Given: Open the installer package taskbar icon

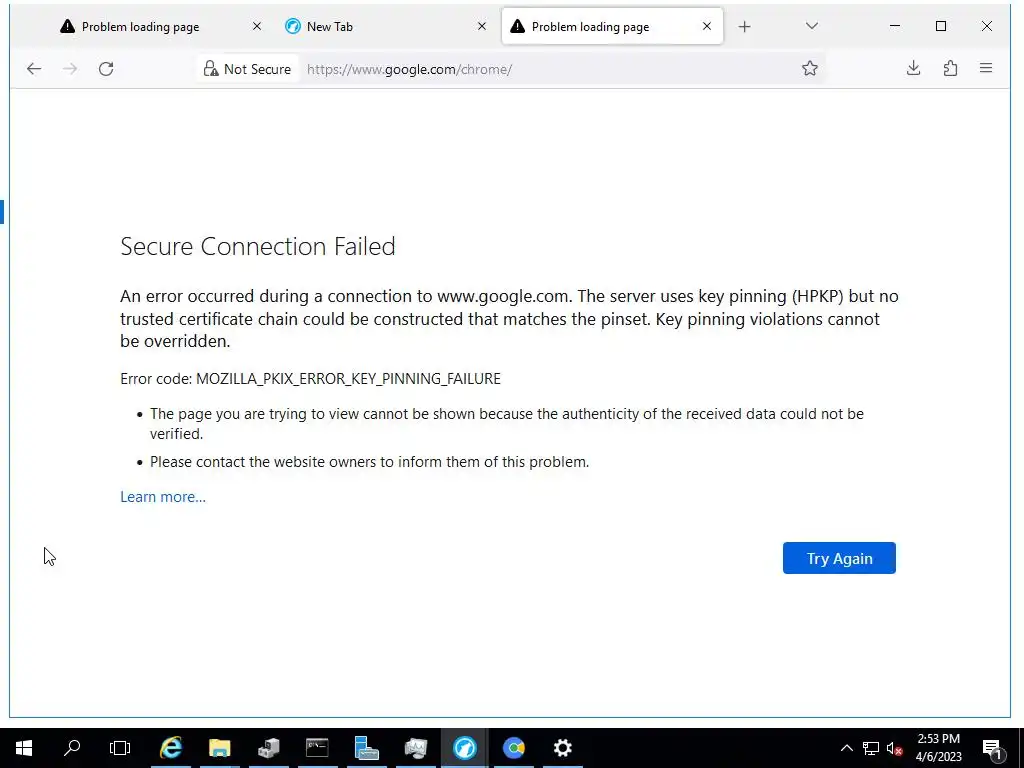Looking at the screenshot, I should pyautogui.click(x=268, y=748).
